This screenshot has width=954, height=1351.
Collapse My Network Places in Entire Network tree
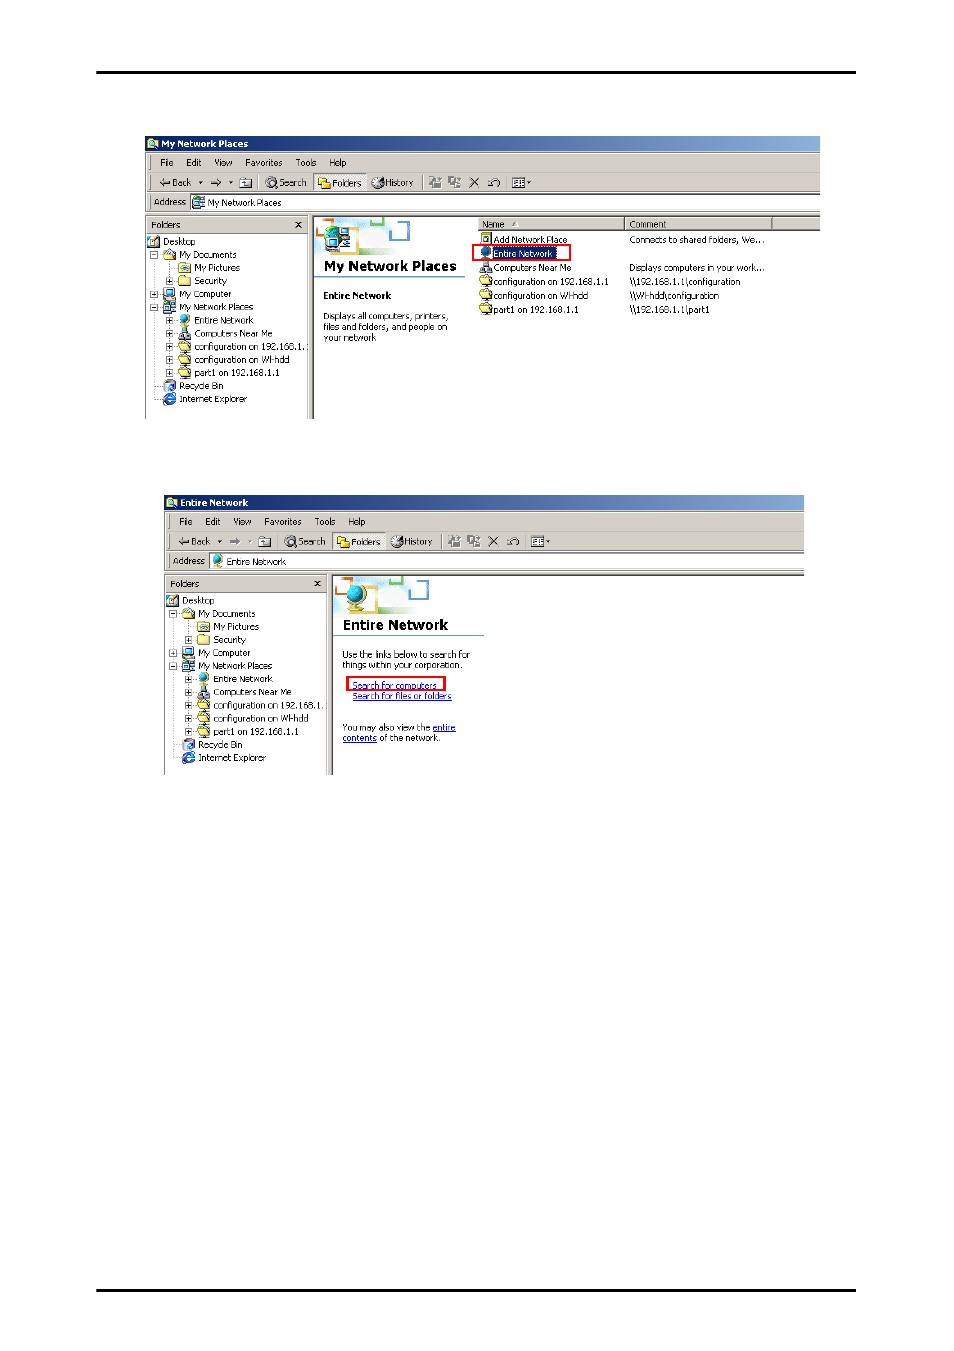173,666
